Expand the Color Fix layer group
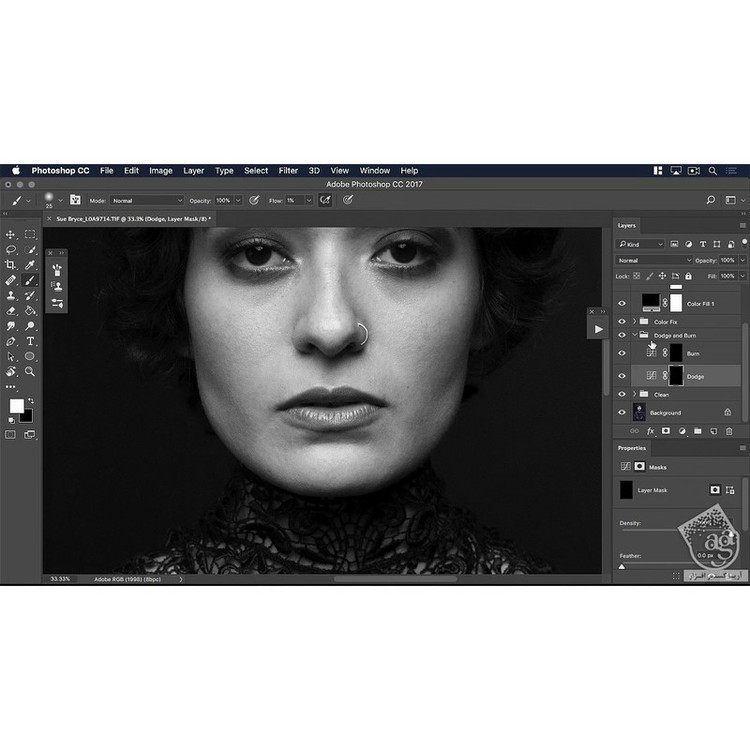Image resolution: width=750 pixels, height=750 pixels. click(635, 322)
